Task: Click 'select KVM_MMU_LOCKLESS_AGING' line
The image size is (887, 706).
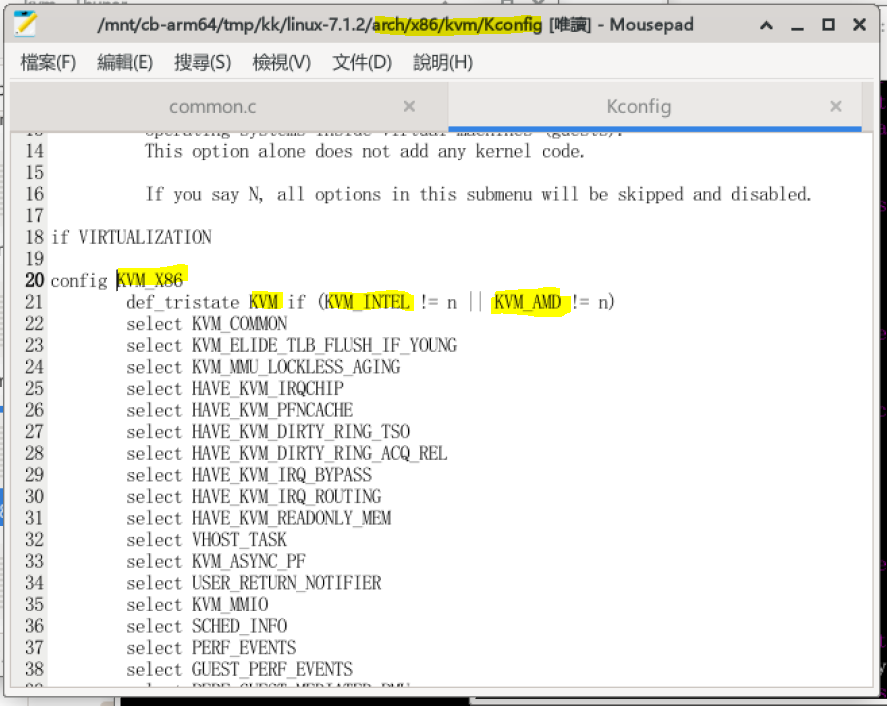Action: click(x=263, y=367)
